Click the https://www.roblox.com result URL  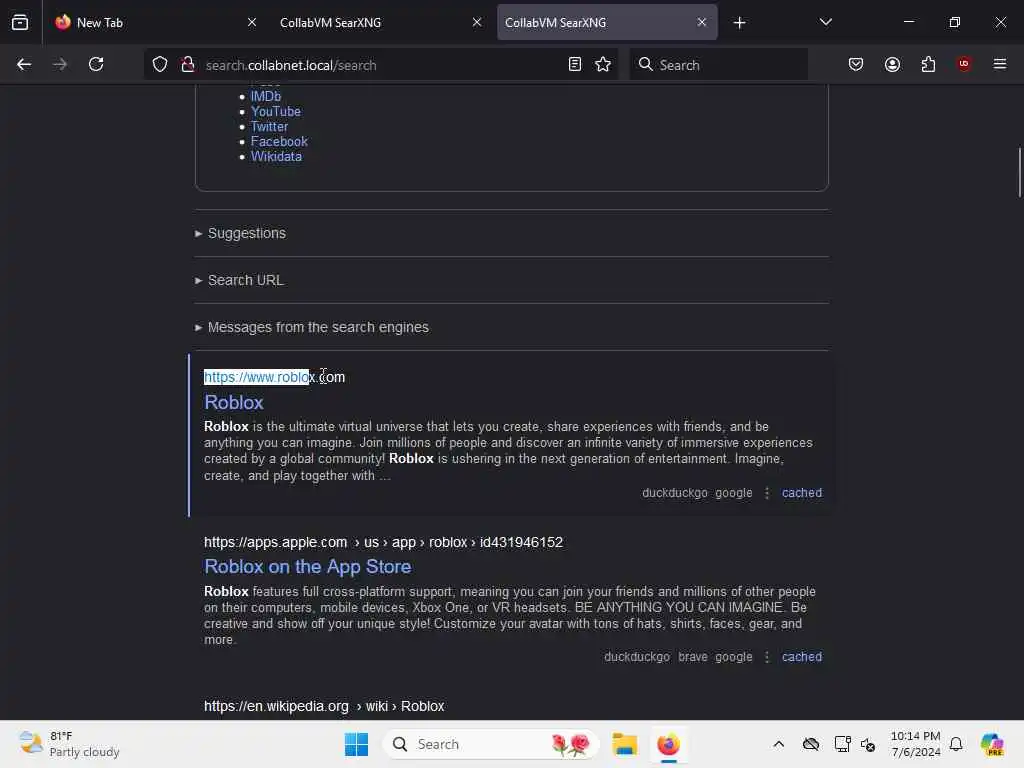point(274,377)
